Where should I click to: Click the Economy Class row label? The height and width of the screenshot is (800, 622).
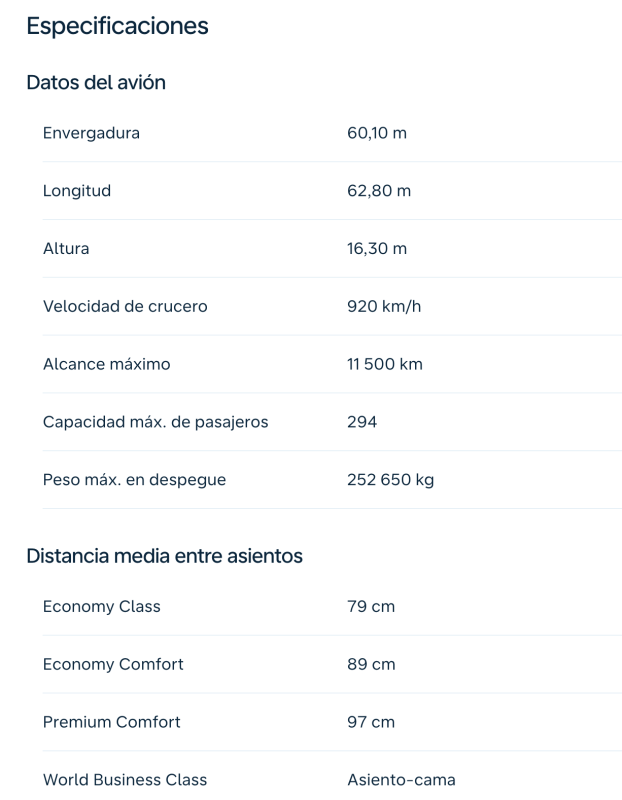(x=101, y=607)
